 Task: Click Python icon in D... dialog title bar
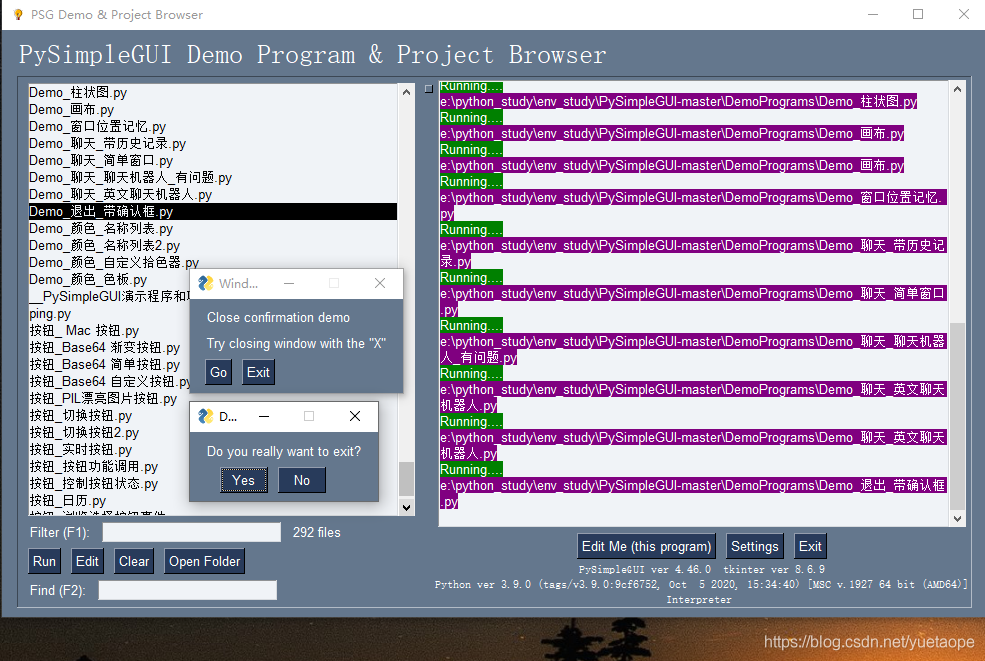205,416
